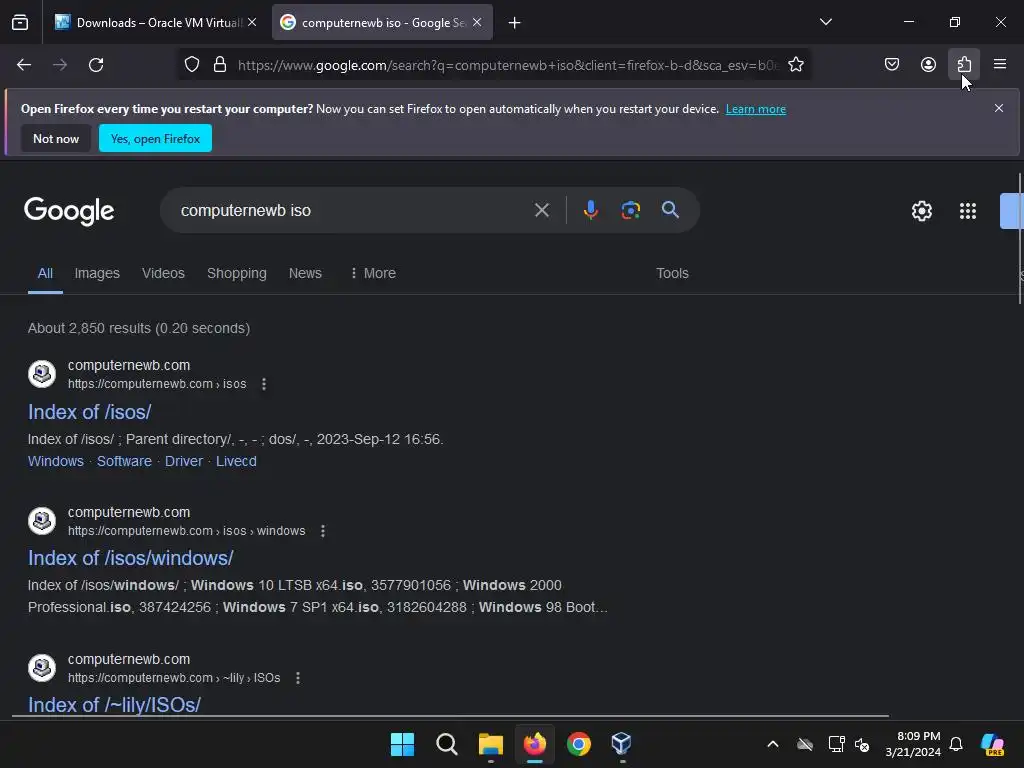Open Google quick settings gear
This screenshot has width=1024, height=768.
click(x=921, y=211)
